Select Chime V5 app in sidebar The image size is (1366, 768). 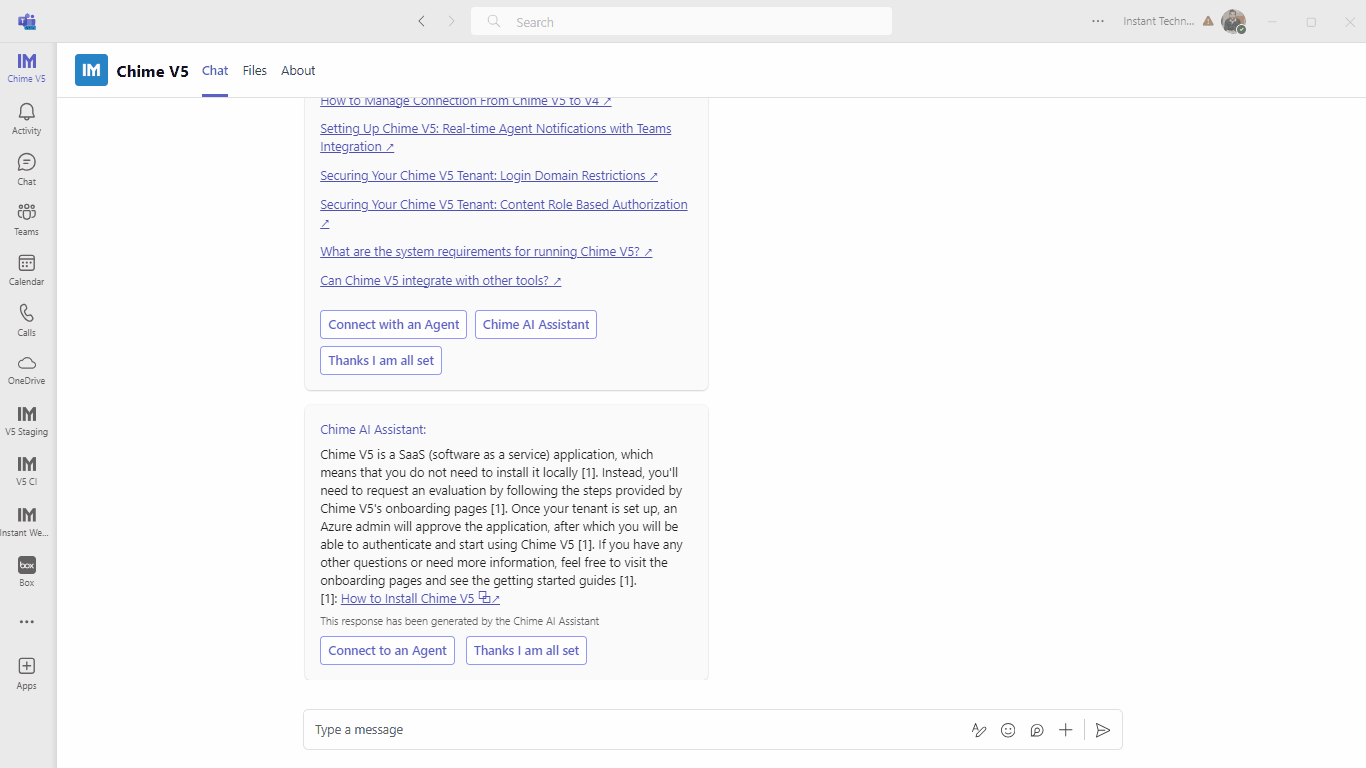click(x=27, y=67)
